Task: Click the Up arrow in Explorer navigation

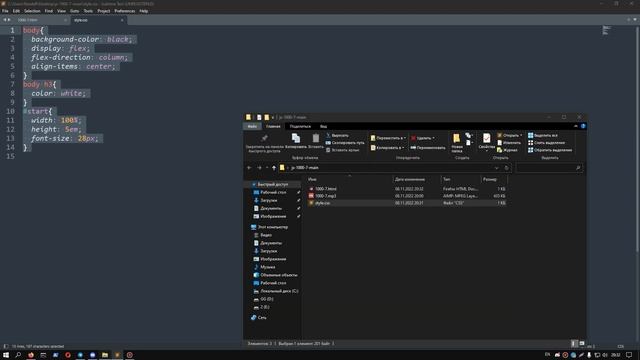Action: tap(274, 168)
